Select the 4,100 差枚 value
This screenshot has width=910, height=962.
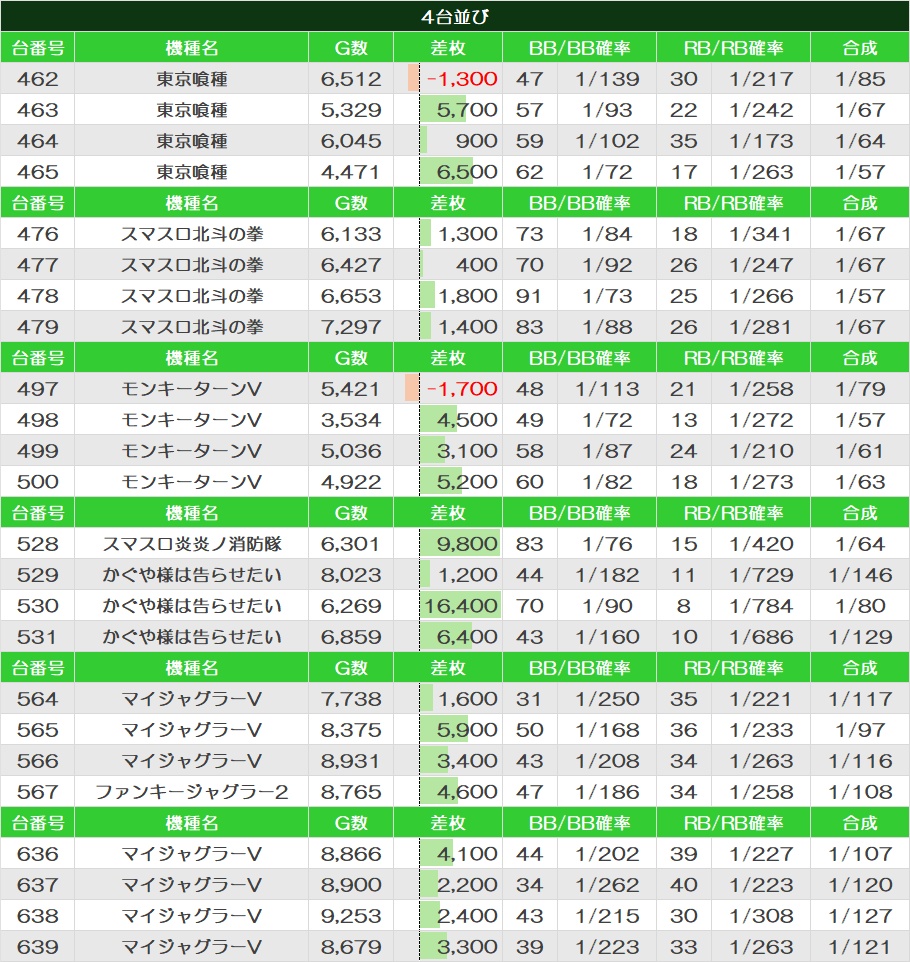(466, 853)
